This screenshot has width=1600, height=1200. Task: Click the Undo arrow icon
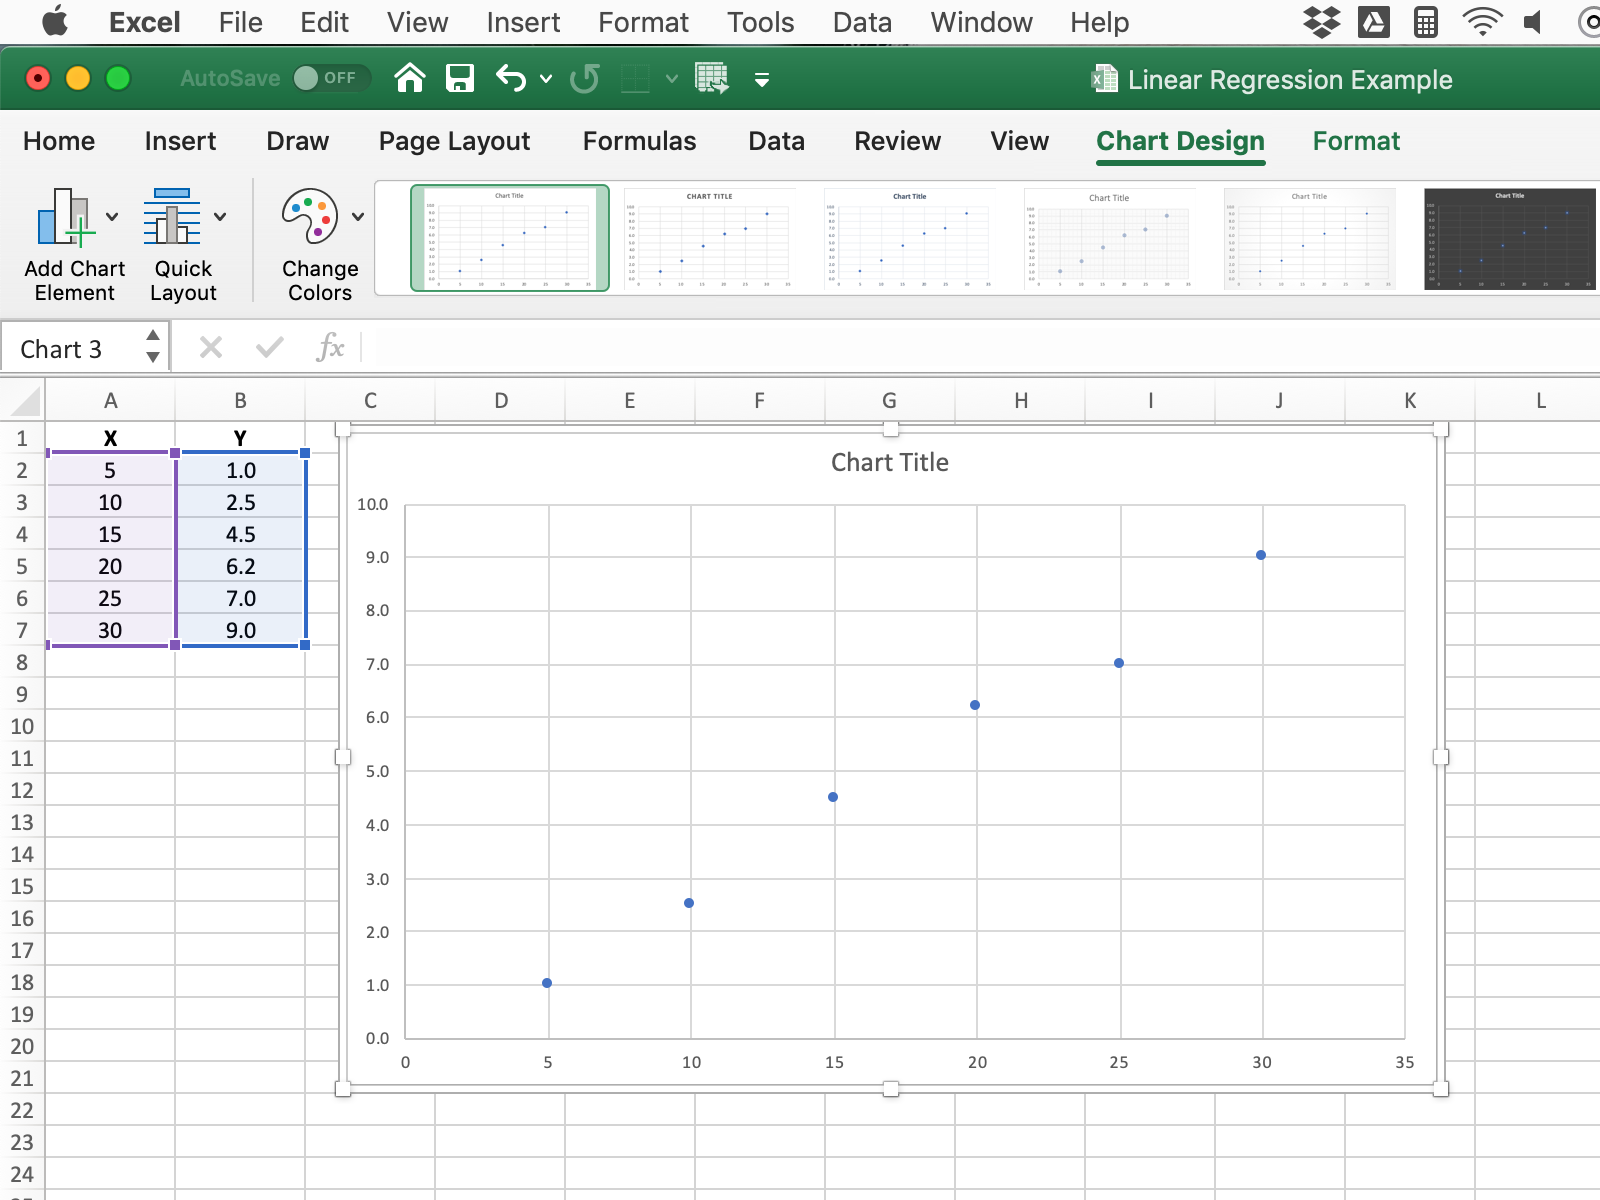coord(511,78)
